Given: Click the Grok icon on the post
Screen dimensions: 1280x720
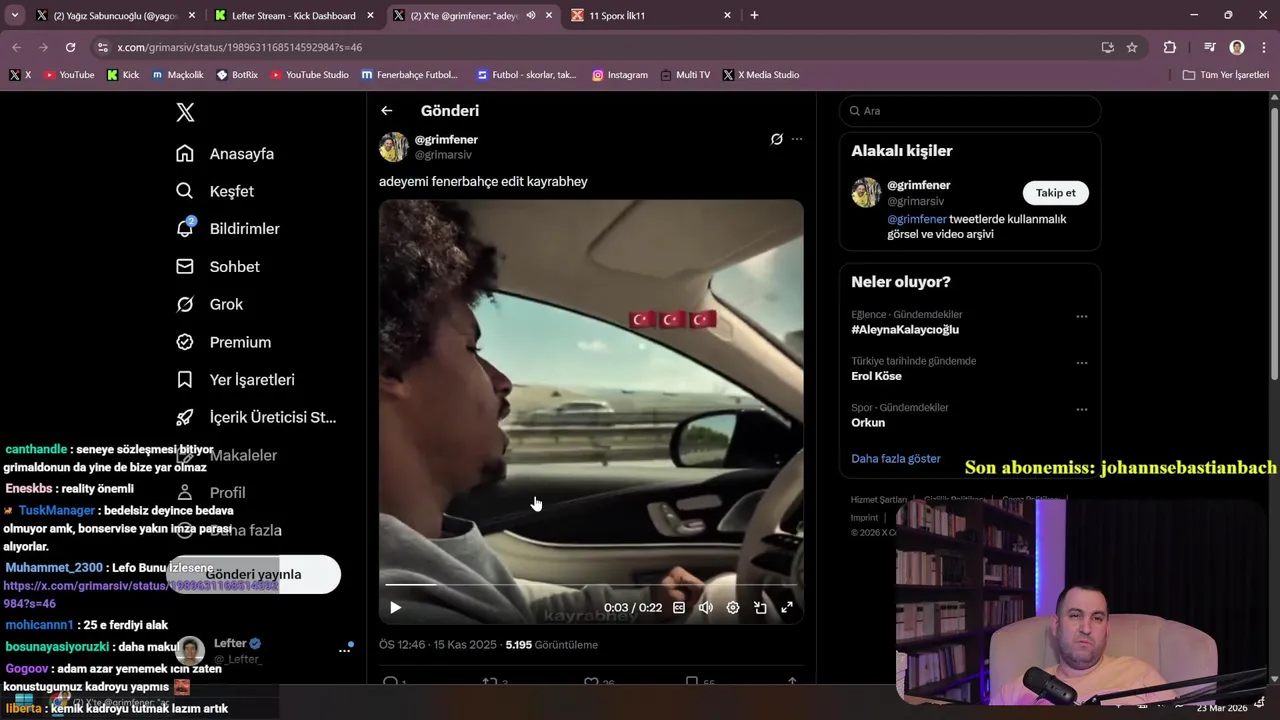Looking at the screenshot, I should [x=776, y=139].
